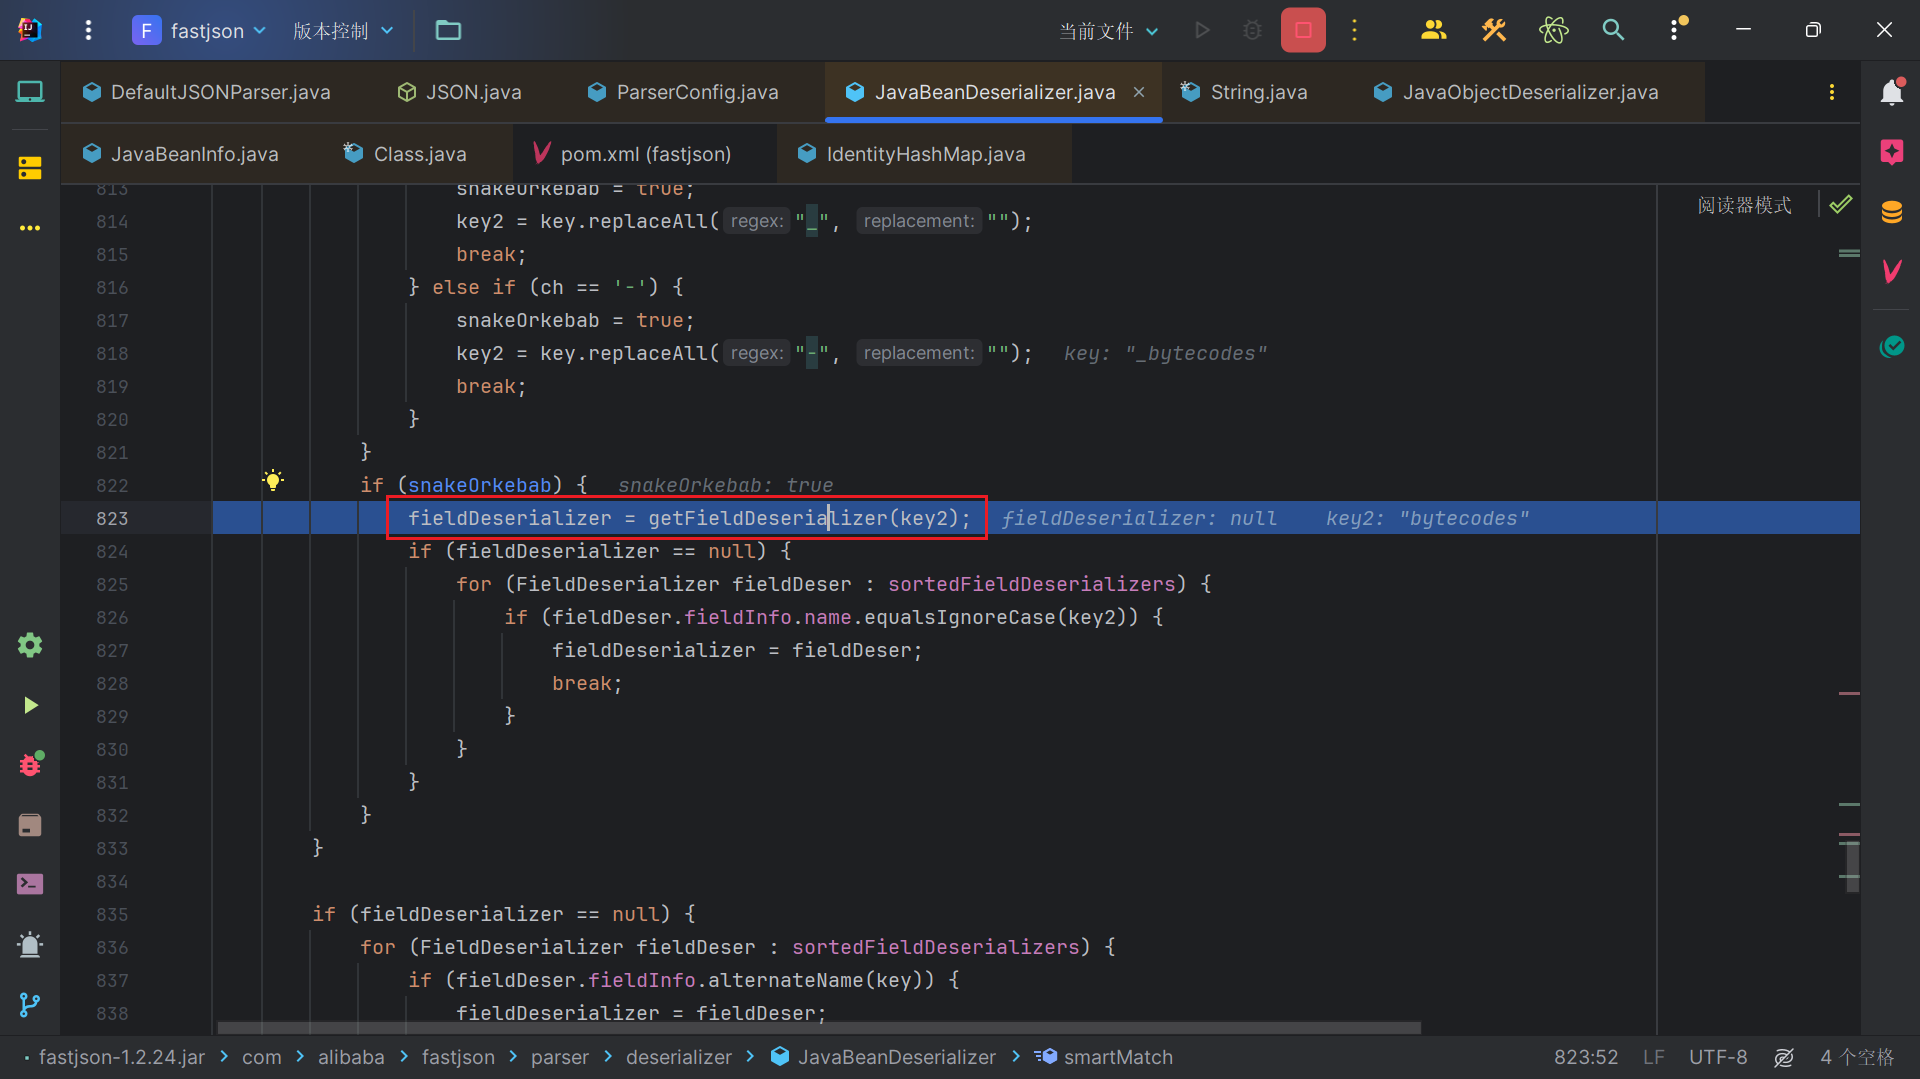Open the Database tool window

click(1891, 212)
